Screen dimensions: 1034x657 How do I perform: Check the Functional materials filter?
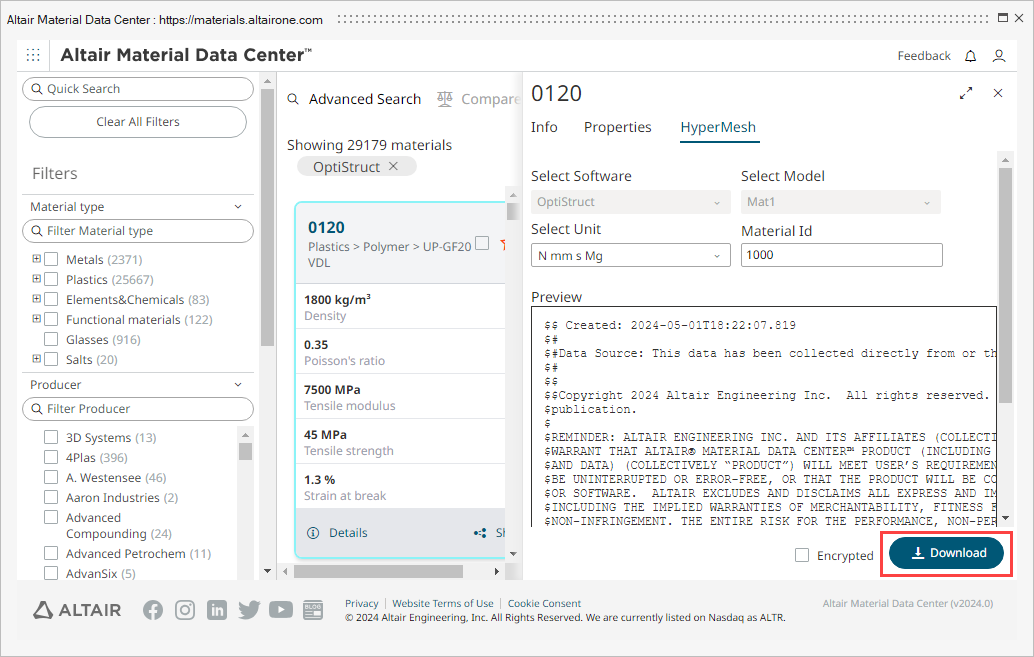51,319
